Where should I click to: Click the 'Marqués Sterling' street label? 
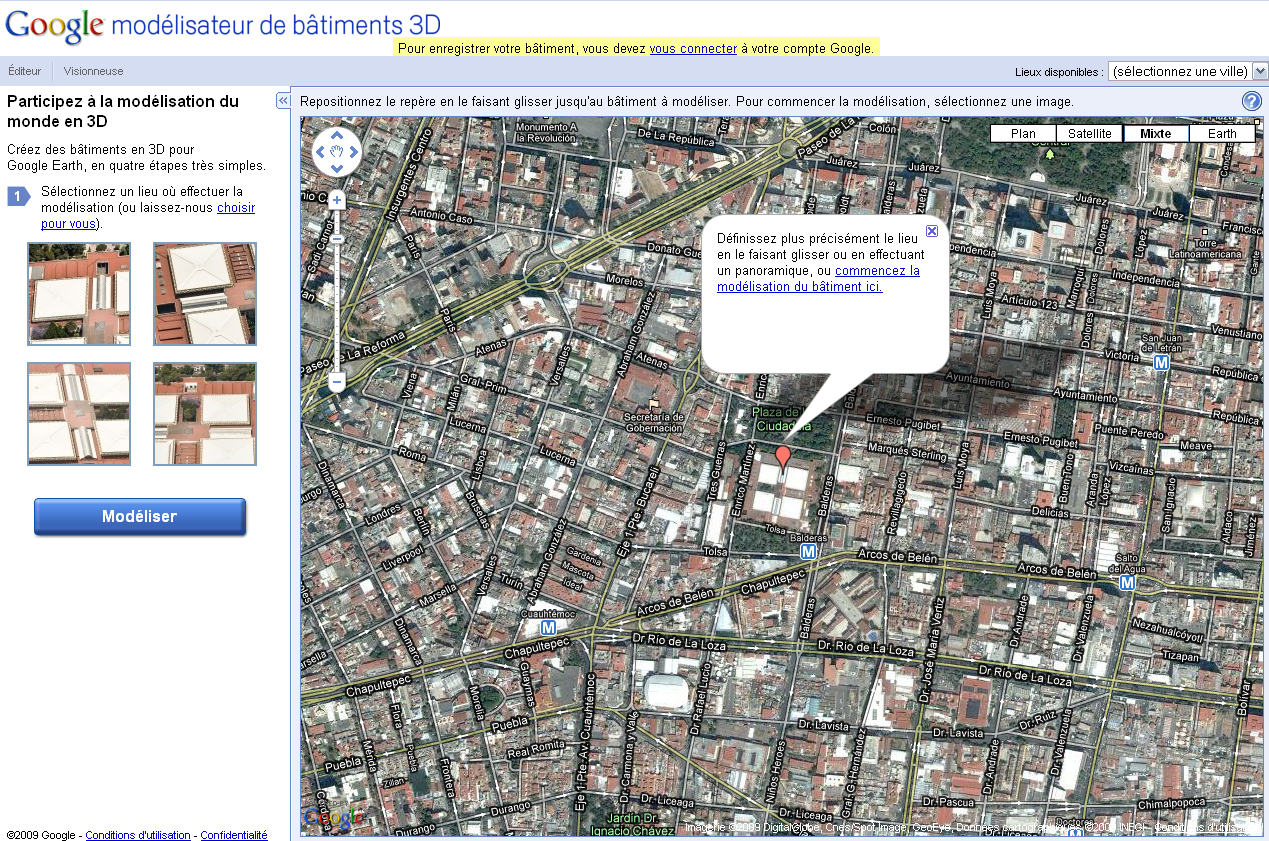coord(907,454)
